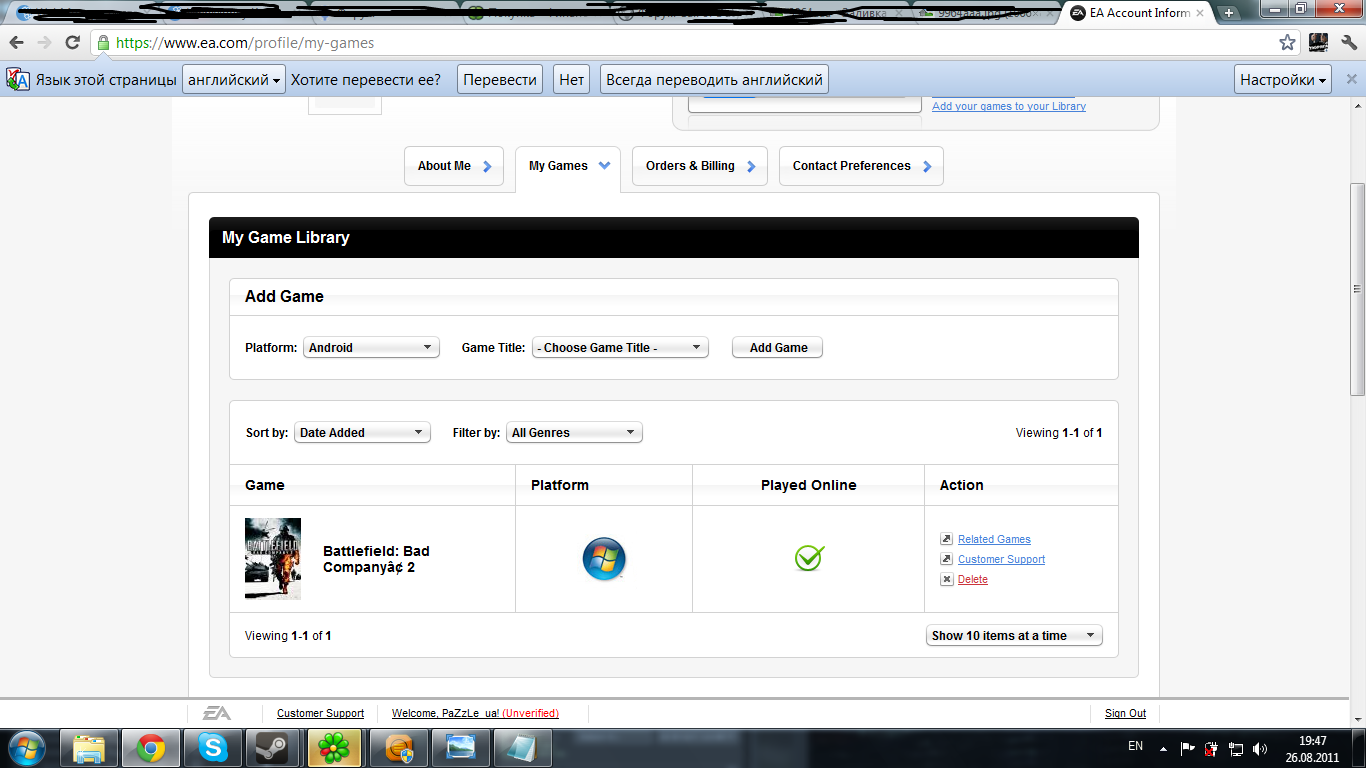1366x768 pixels.
Task: Click the Add Game button
Action: coord(778,347)
